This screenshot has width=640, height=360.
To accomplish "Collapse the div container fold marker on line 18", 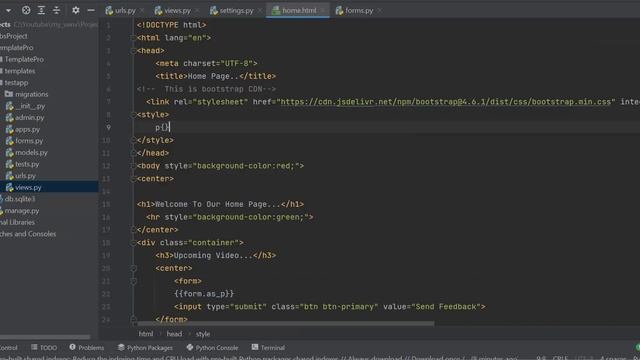I will (x=133, y=242).
